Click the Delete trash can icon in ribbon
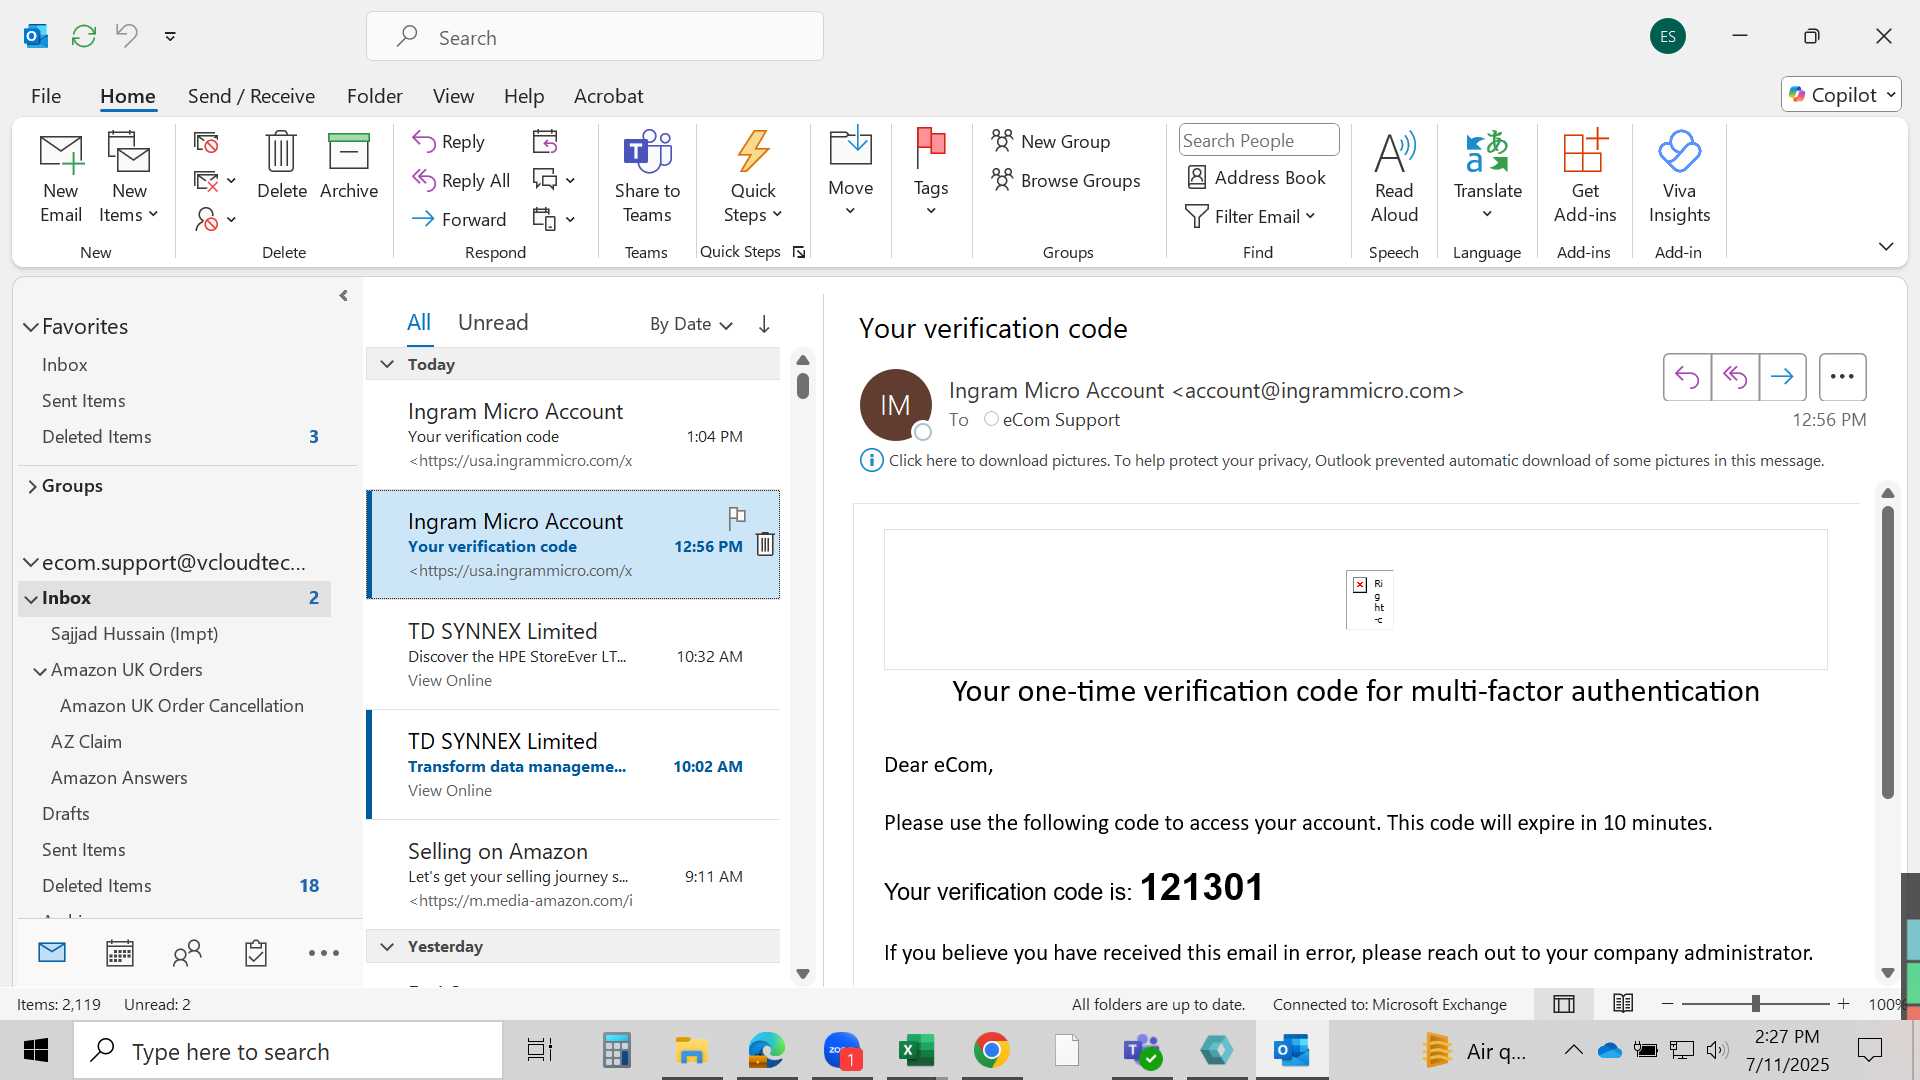 [281, 166]
